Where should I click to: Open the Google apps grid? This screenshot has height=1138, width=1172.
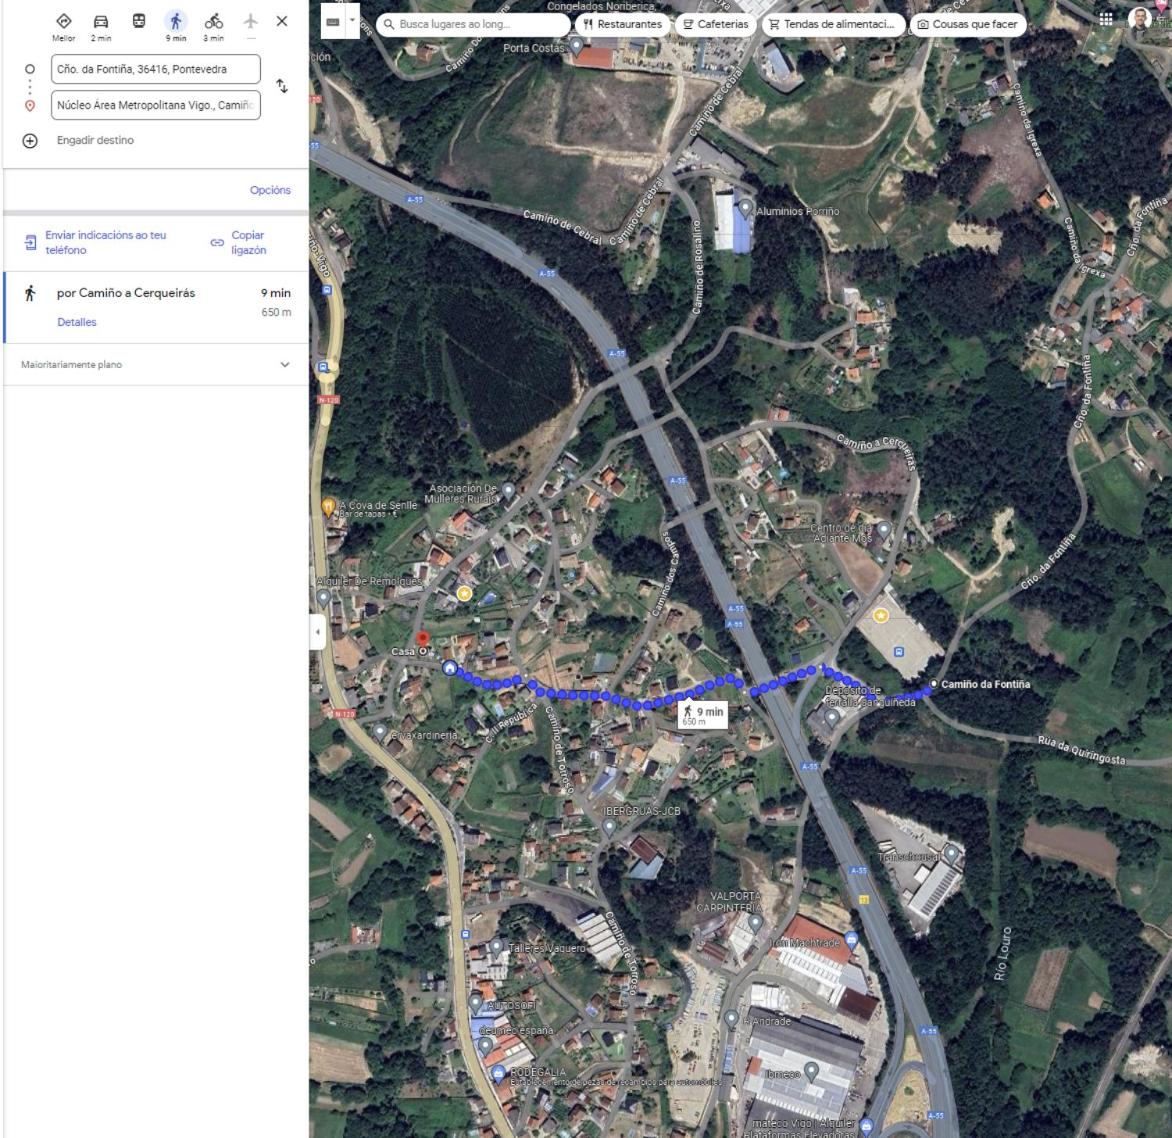click(1105, 18)
